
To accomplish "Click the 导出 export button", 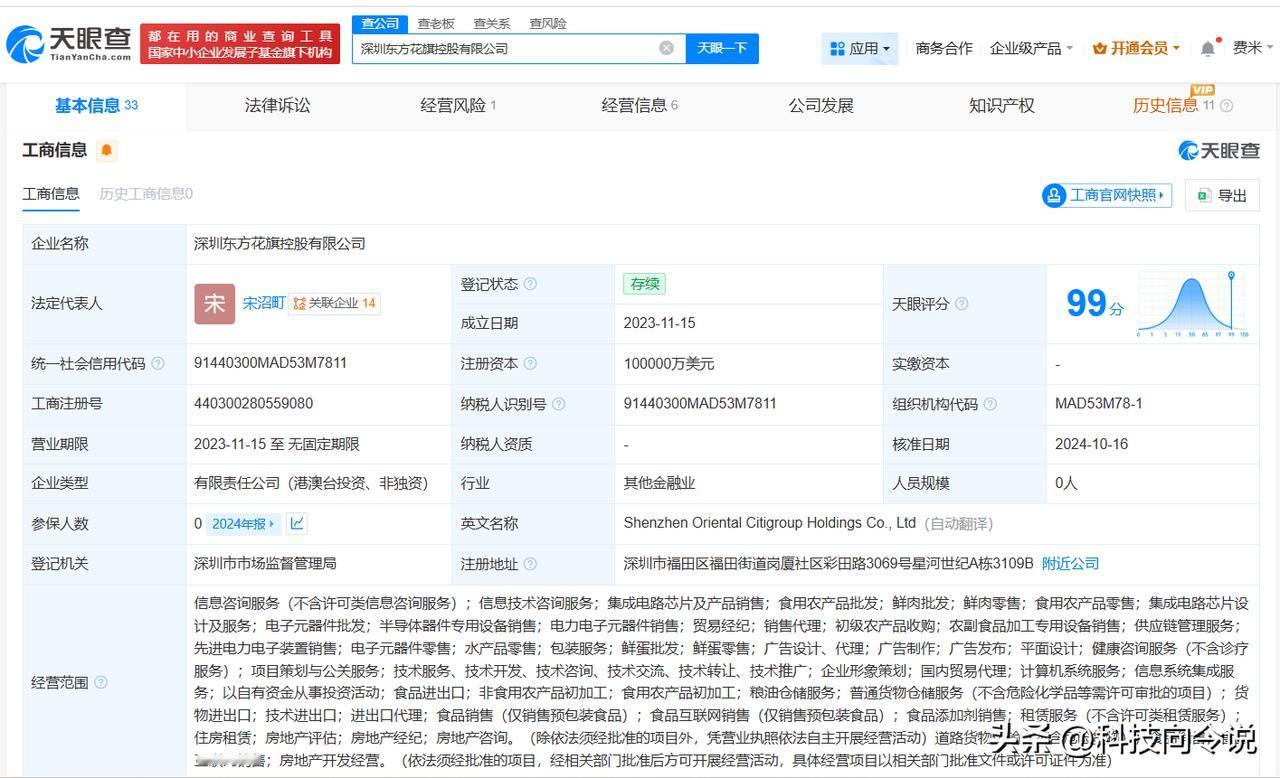I will point(1222,195).
